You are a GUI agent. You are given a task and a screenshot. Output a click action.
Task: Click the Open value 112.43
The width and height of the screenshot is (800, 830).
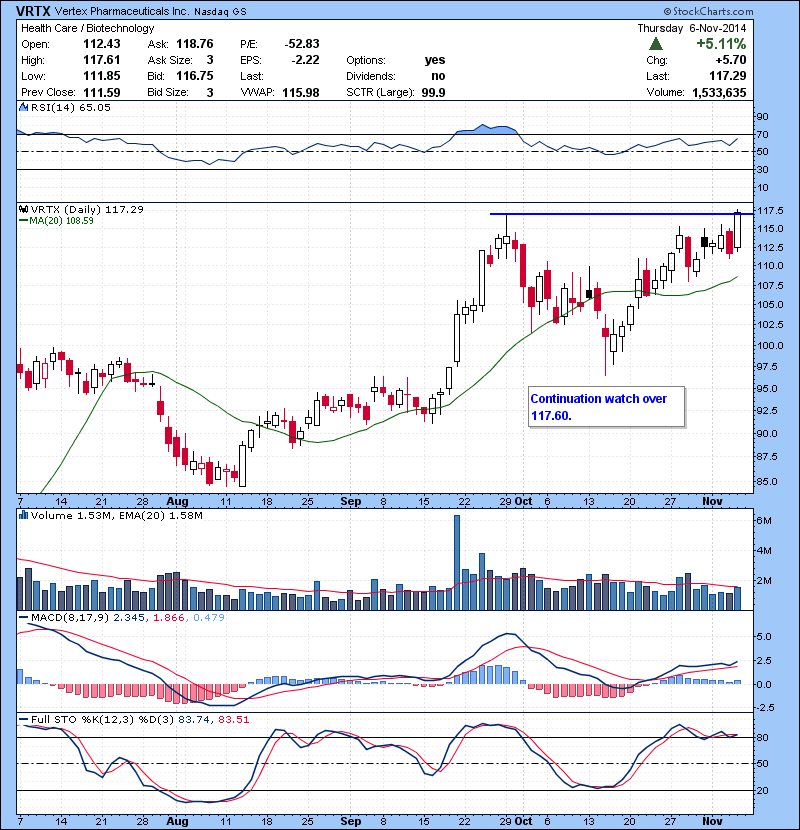pyautogui.click(x=102, y=44)
